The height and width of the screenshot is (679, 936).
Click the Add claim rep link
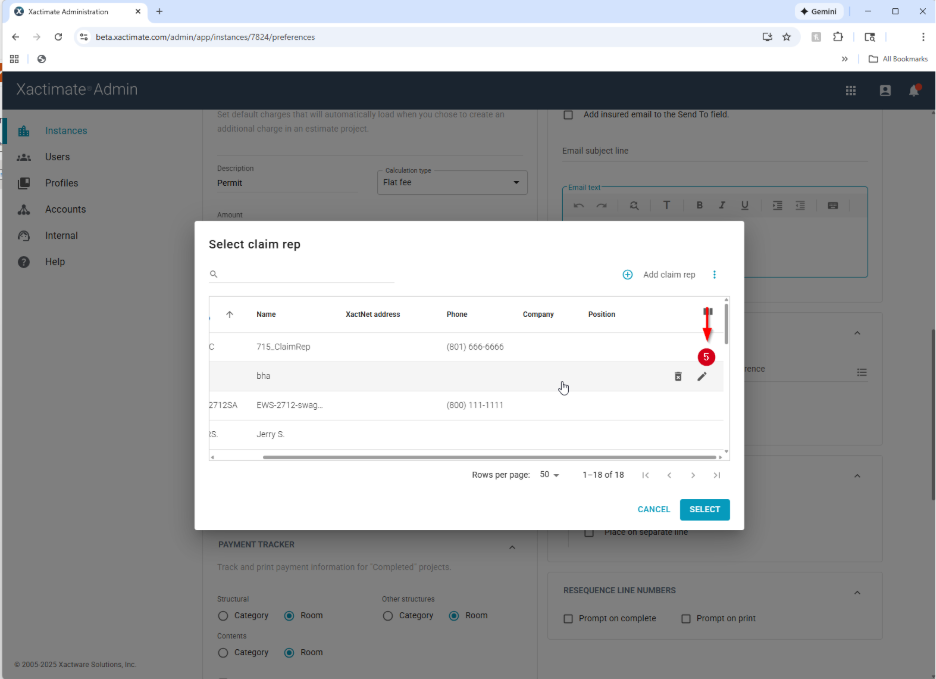[x=669, y=275]
